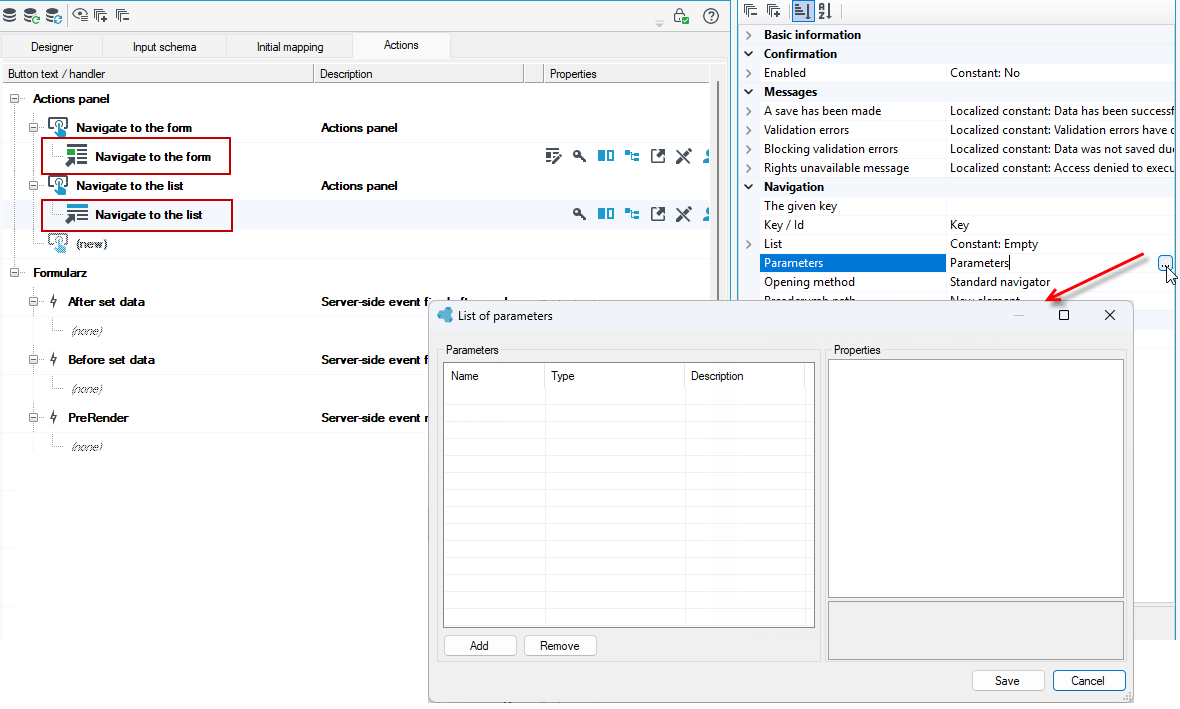Screen dimensions: 1180x709
Task: Click the open-external icon on Navigate to the form row
Action: tap(658, 156)
